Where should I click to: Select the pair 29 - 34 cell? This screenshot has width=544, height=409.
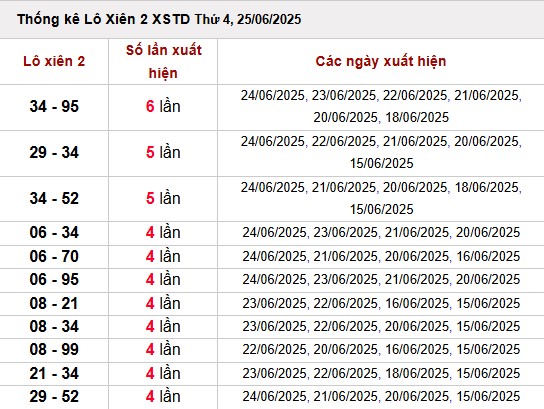tap(54, 153)
